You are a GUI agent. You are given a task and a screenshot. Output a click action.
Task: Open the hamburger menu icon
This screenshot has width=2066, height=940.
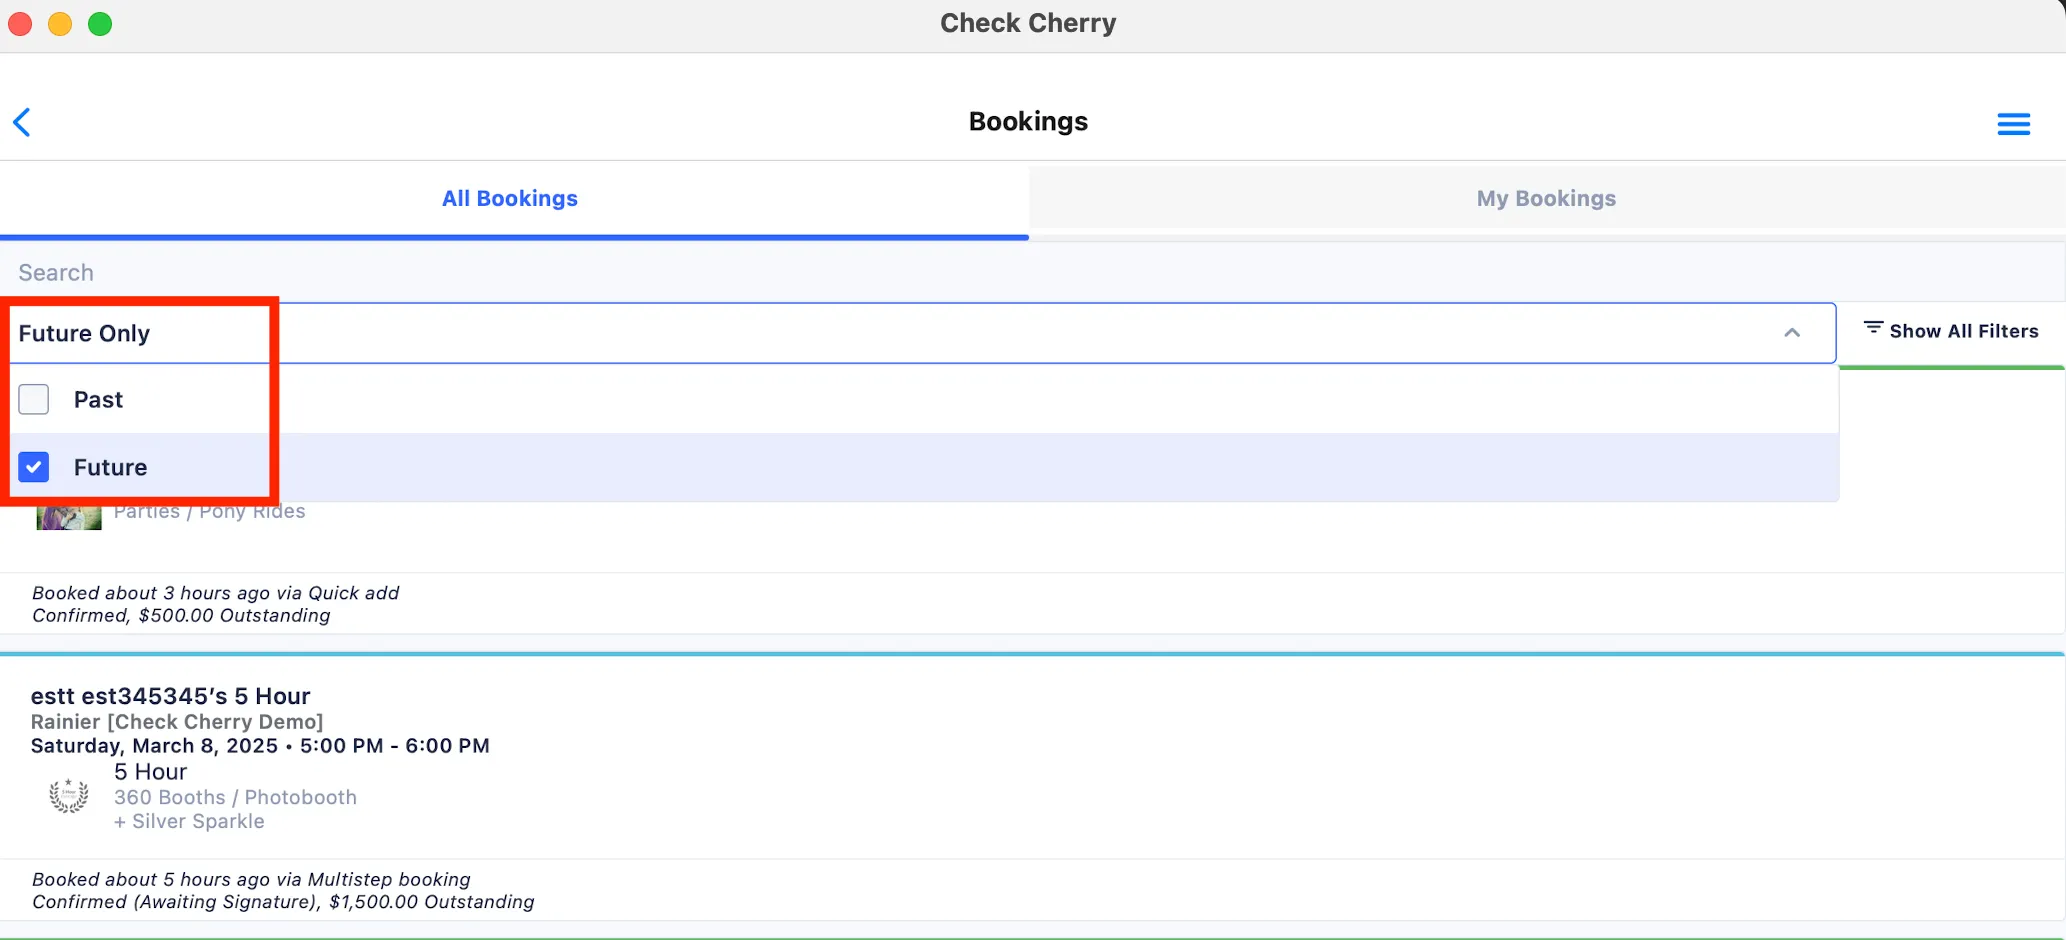click(x=2013, y=124)
